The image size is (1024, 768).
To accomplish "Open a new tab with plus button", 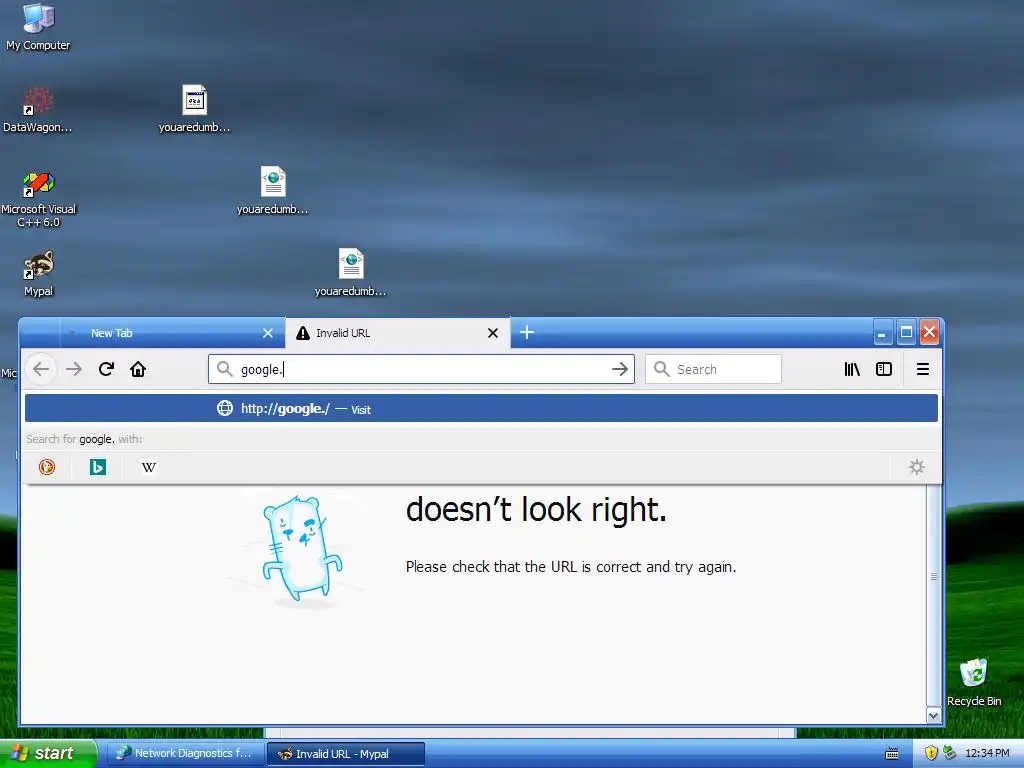I will (x=527, y=332).
